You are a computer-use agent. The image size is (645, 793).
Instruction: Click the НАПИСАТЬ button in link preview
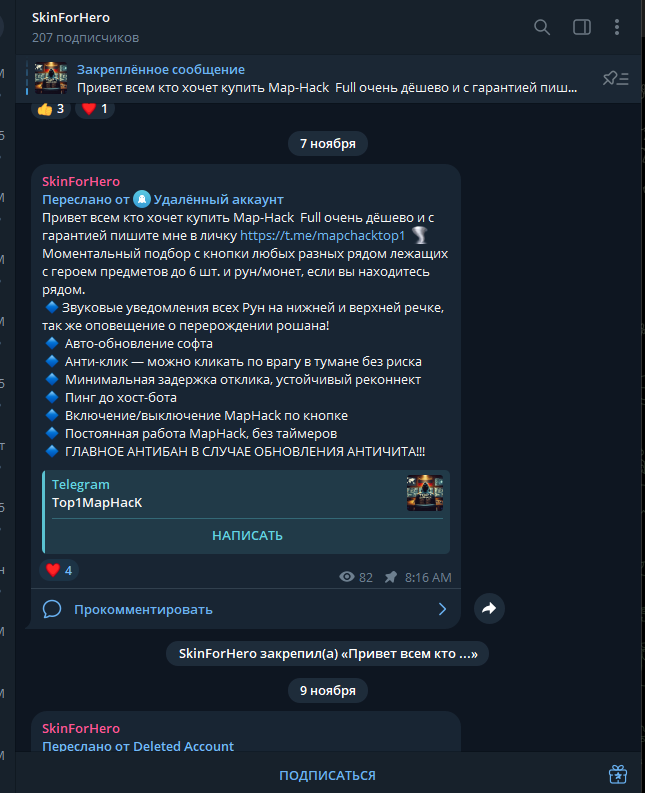click(247, 536)
